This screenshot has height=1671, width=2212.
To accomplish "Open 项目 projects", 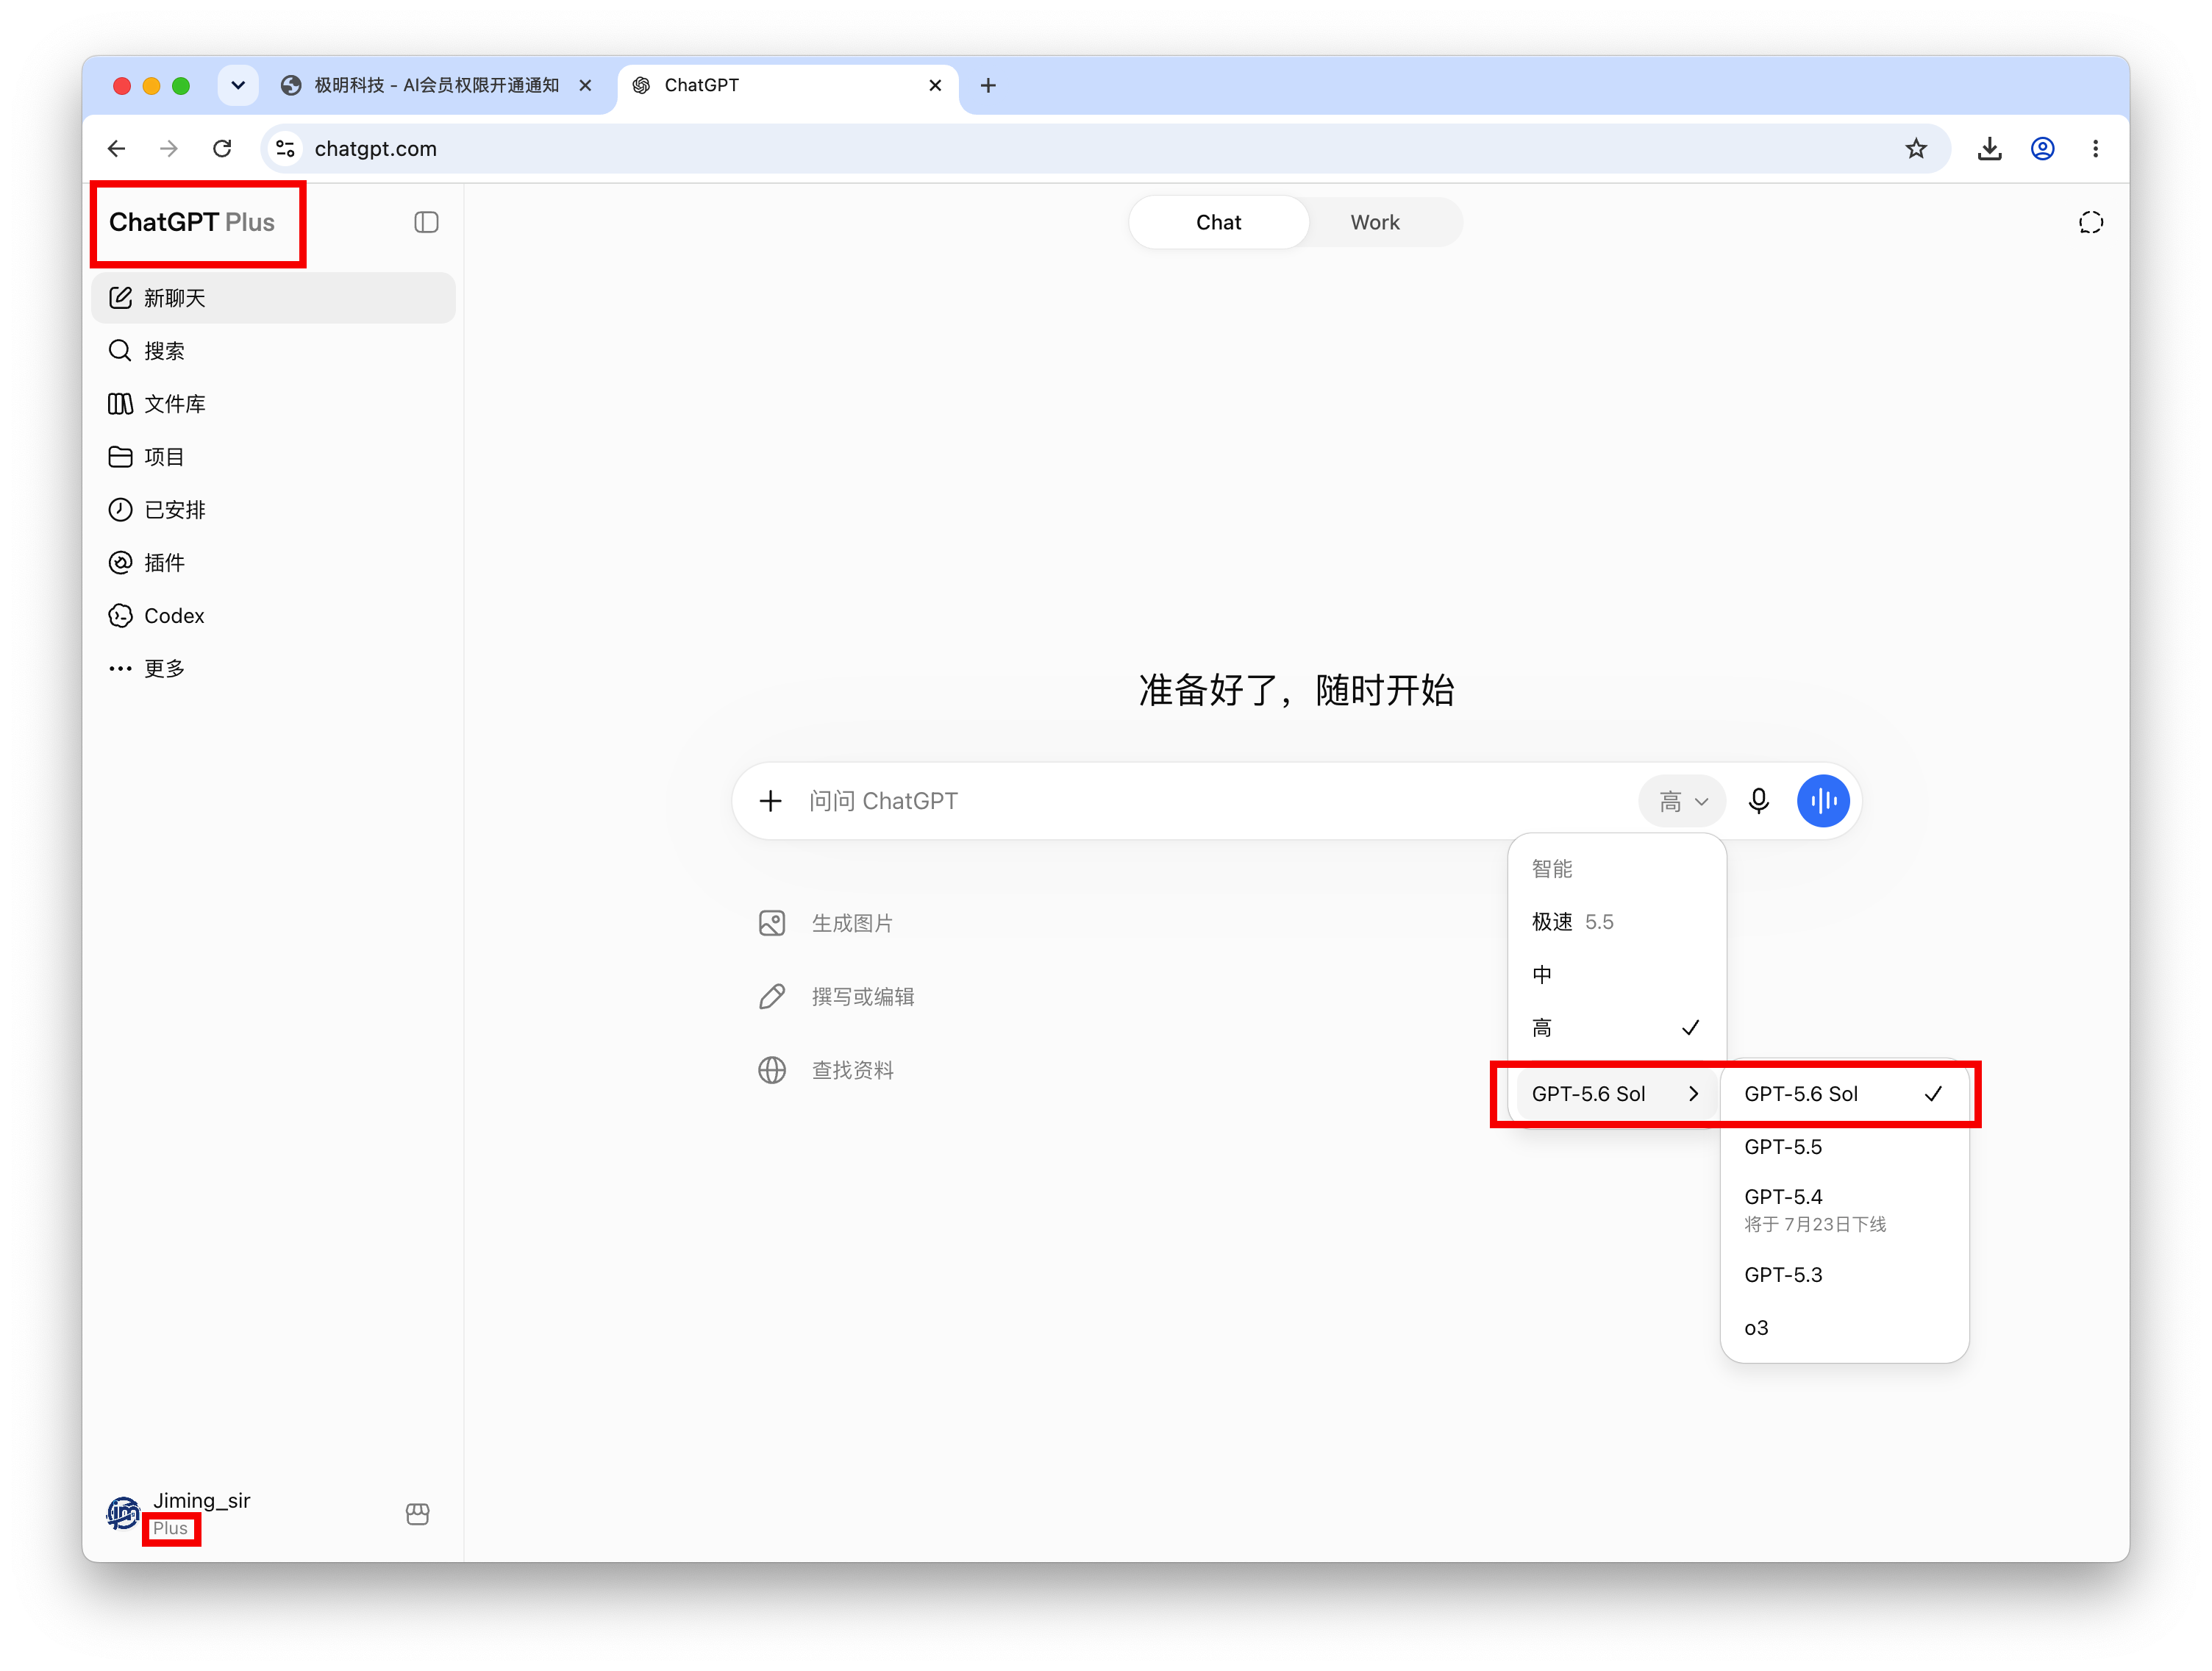I will click(x=273, y=457).
